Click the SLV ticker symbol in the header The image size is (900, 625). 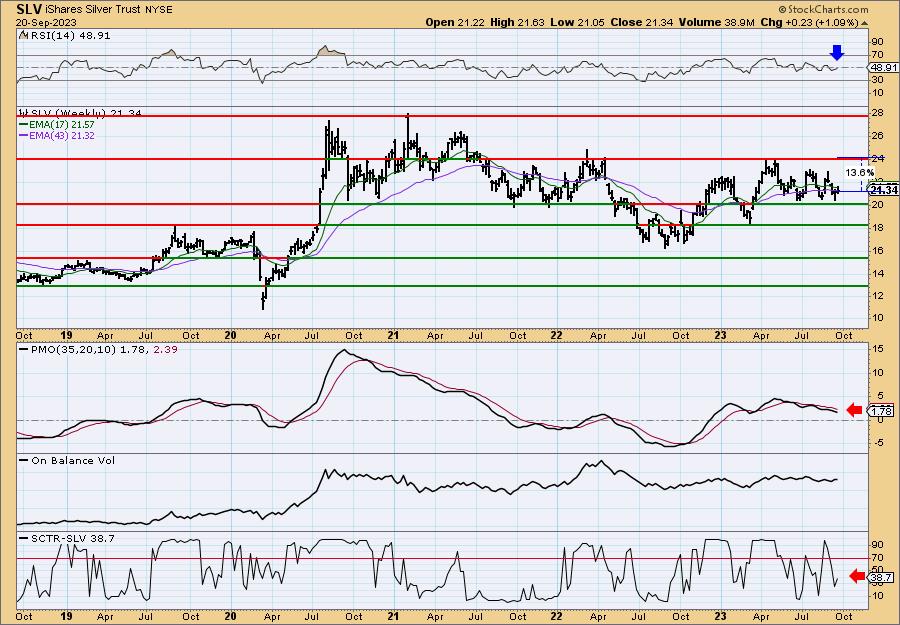click(x=28, y=9)
